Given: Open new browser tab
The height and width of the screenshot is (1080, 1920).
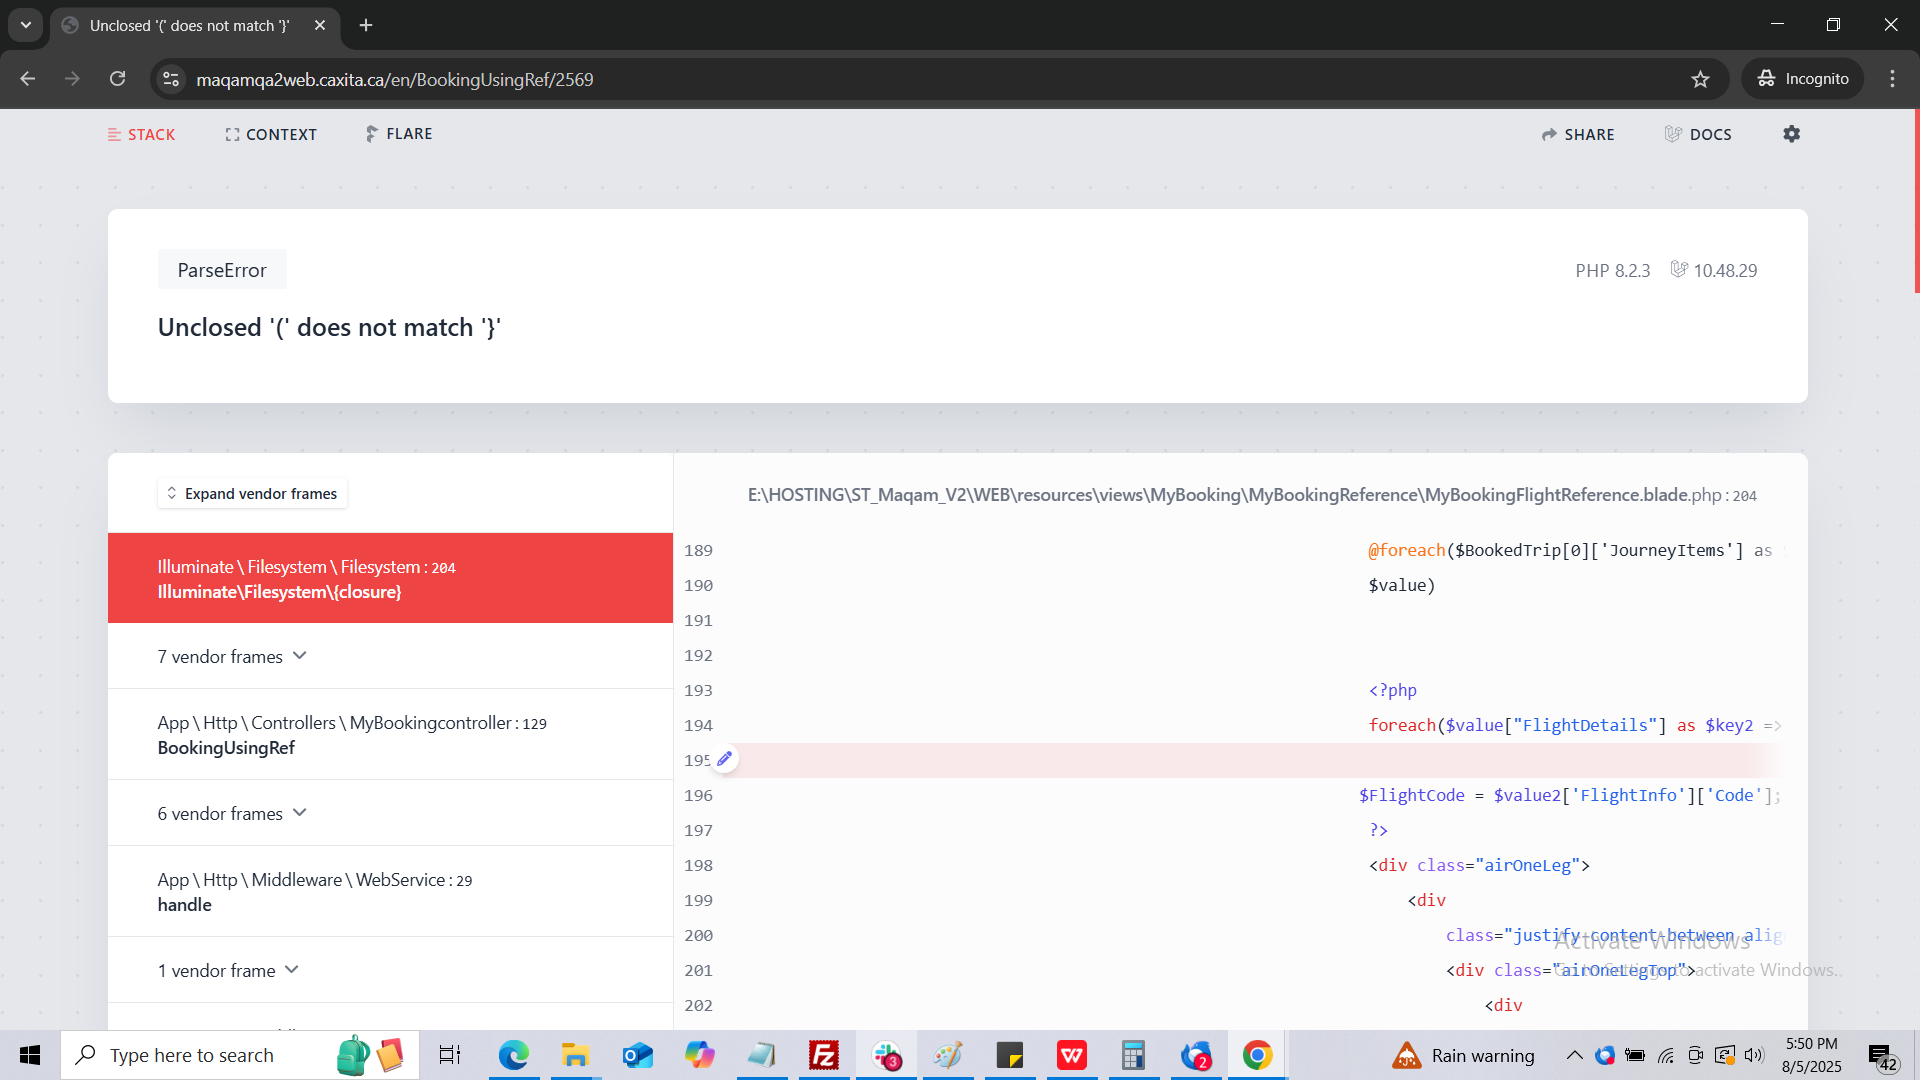Looking at the screenshot, I should tap(366, 25).
